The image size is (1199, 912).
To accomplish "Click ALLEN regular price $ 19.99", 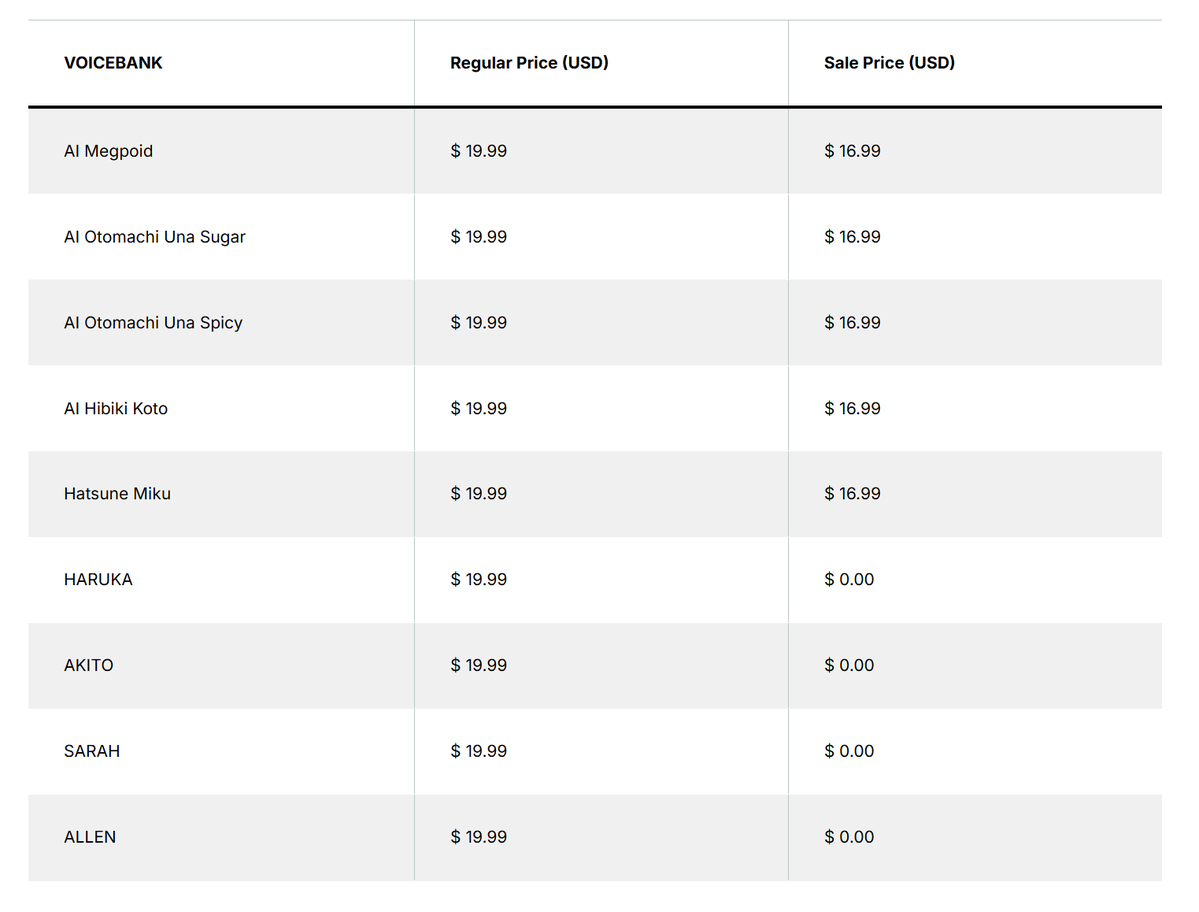I will [479, 837].
